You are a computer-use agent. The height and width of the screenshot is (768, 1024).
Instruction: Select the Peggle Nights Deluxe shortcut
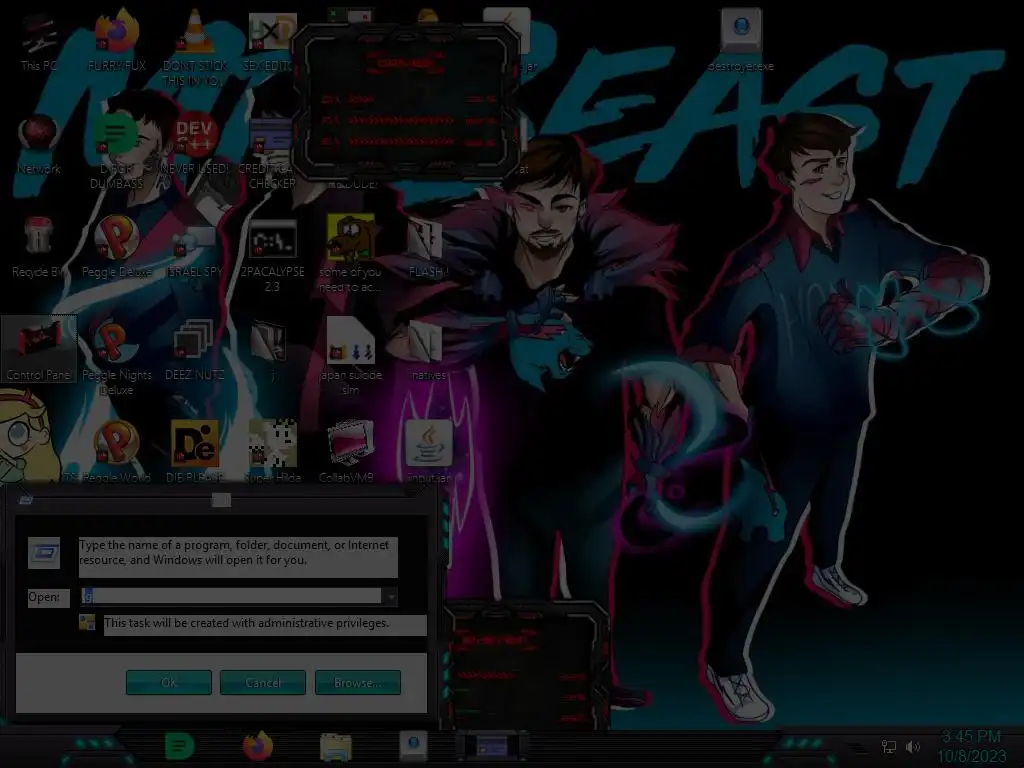pyautogui.click(x=117, y=358)
